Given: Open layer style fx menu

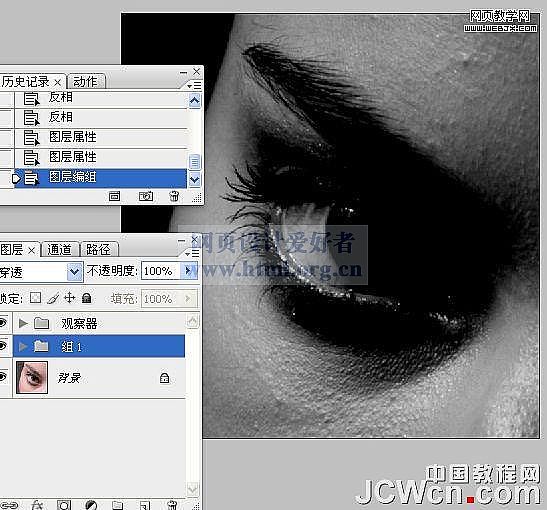Looking at the screenshot, I should pyautogui.click(x=37, y=505).
